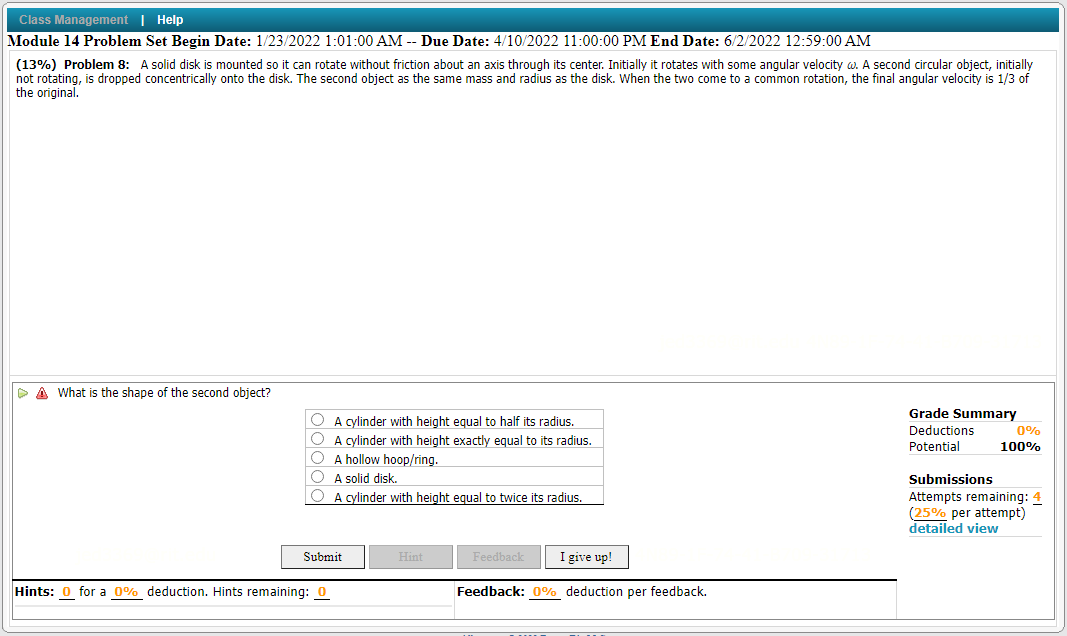Click the Feedback '0%' deduction link
The height and width of the screenshot is (636, 1067).
click(x=545, y=591)
